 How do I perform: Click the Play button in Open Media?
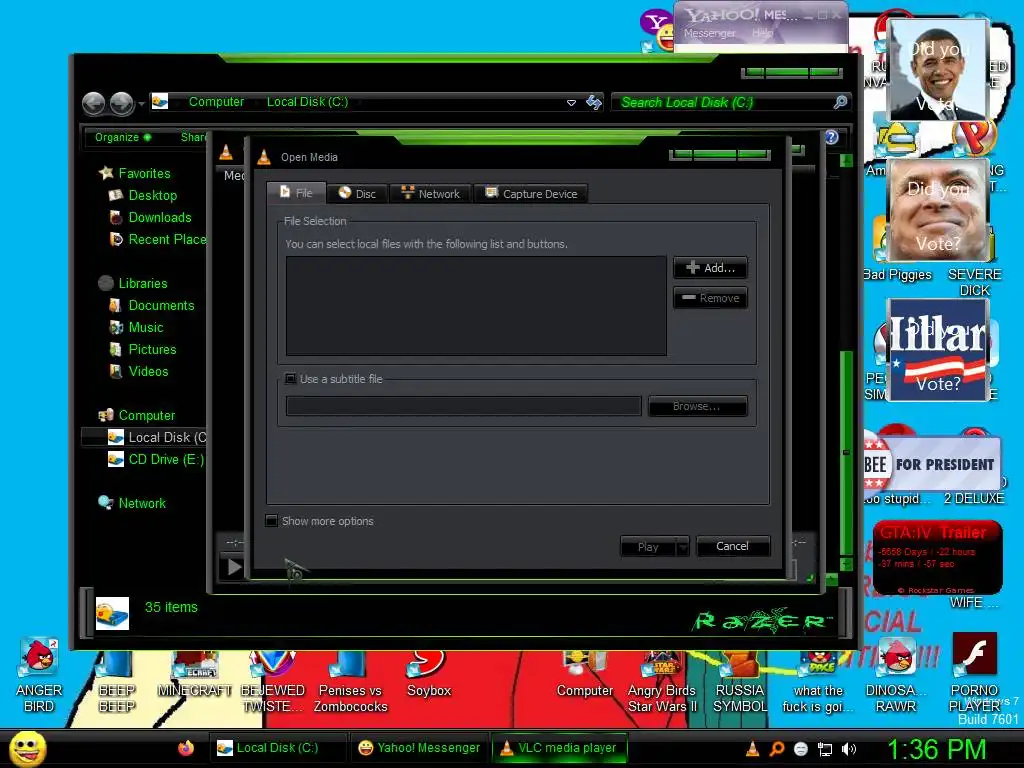pos(647,547)
